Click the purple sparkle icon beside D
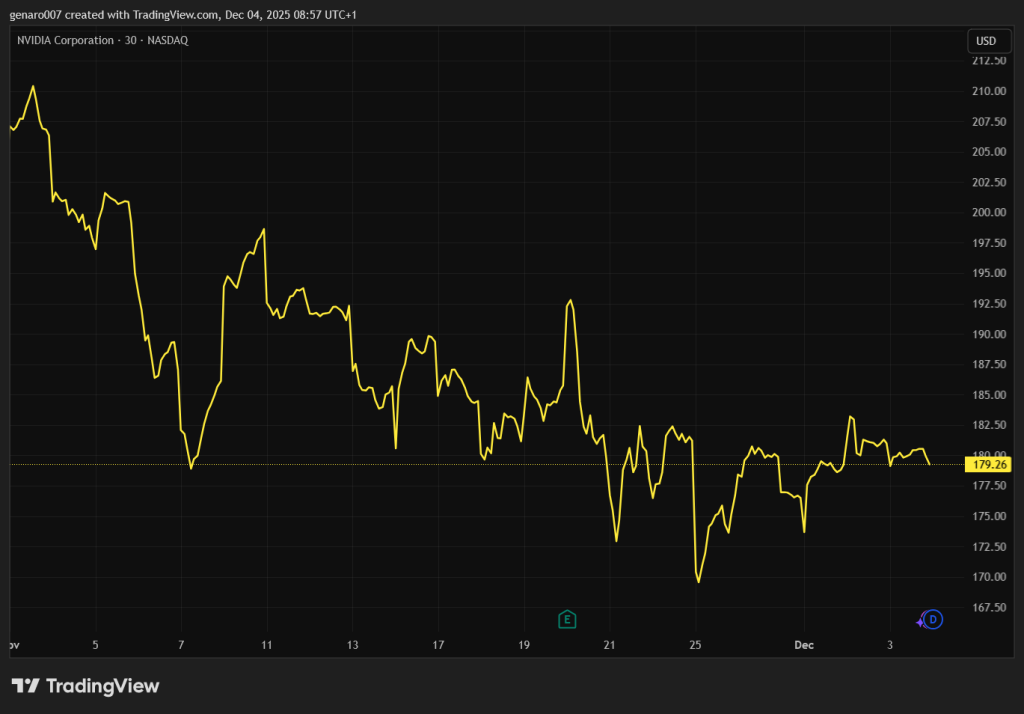The width and height of the screenshot is (1024, 714). pos(920,622)
